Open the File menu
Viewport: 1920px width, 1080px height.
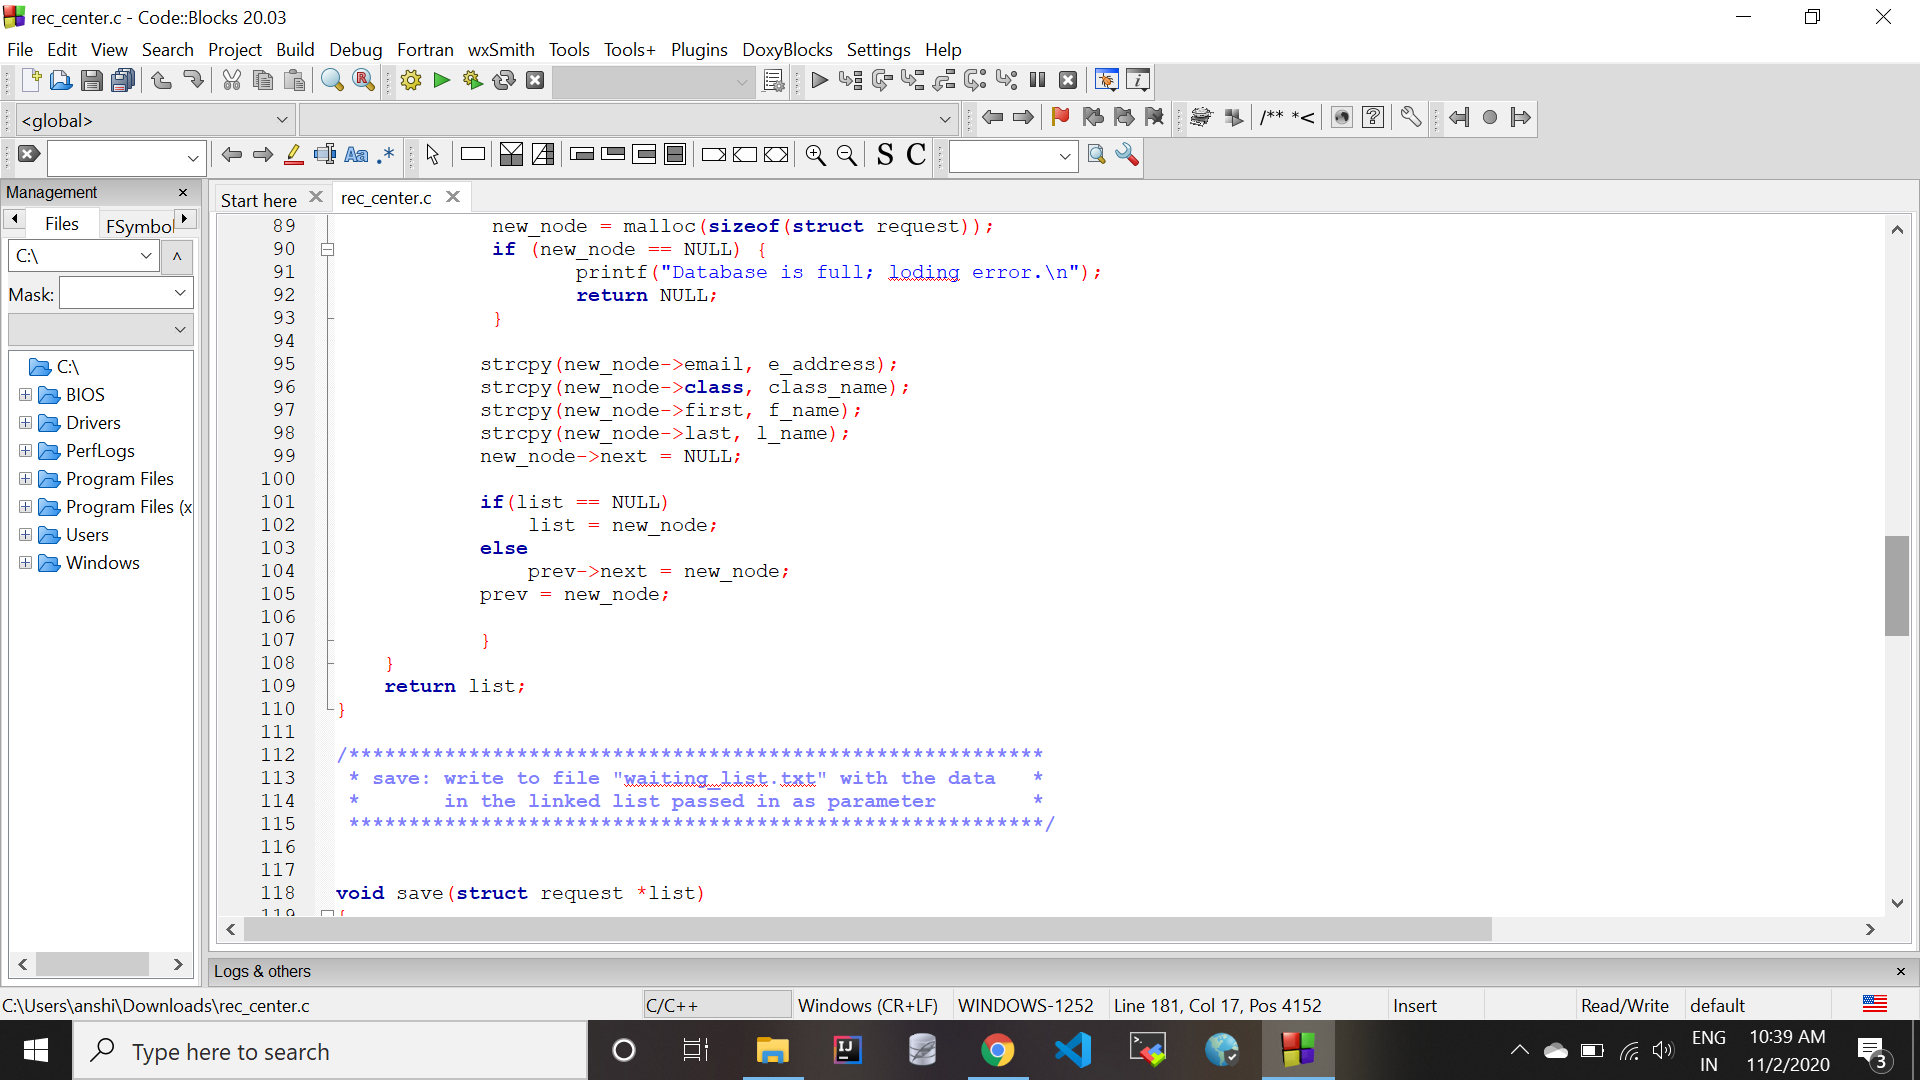pos(19,49)
